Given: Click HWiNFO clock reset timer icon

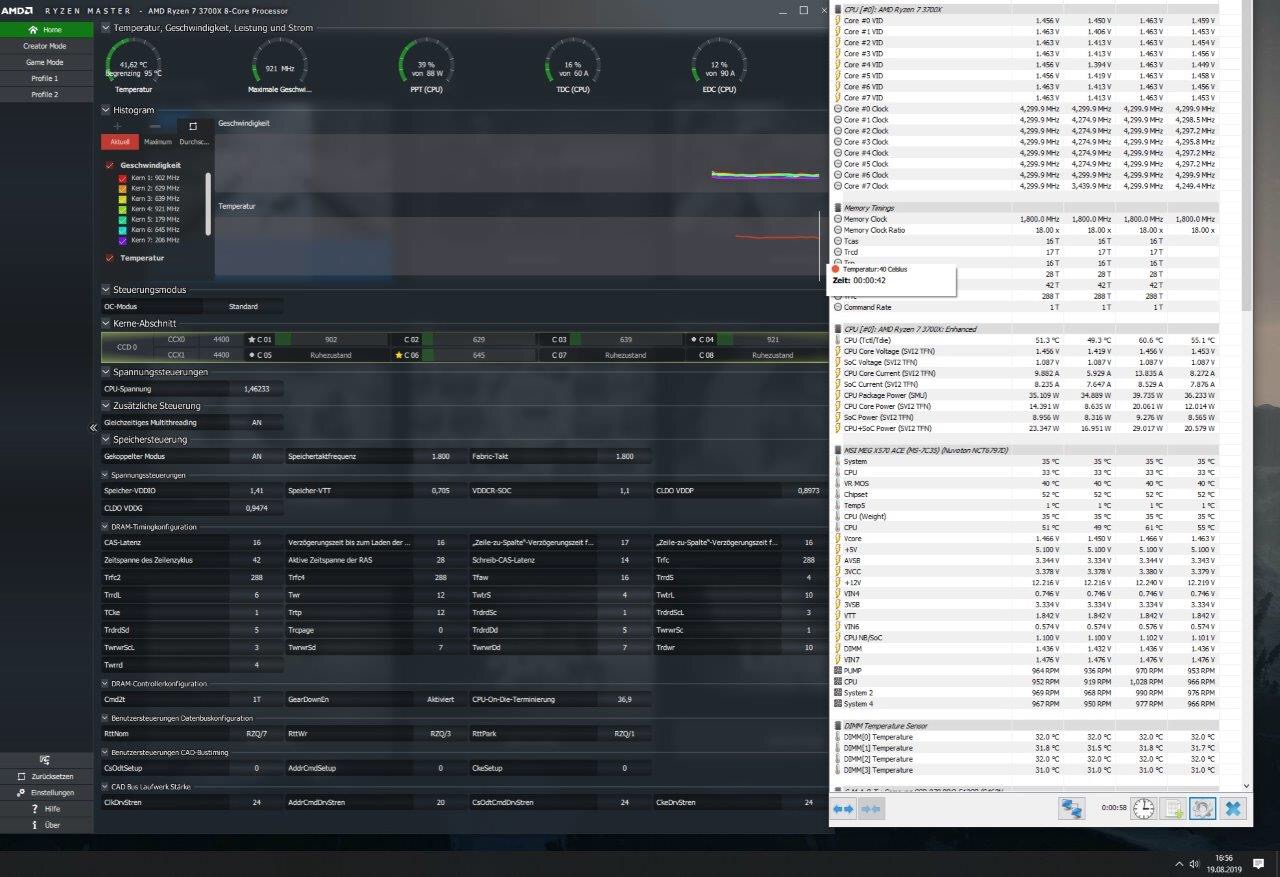Looking at the screenshot, I should tap(1144, 808).
